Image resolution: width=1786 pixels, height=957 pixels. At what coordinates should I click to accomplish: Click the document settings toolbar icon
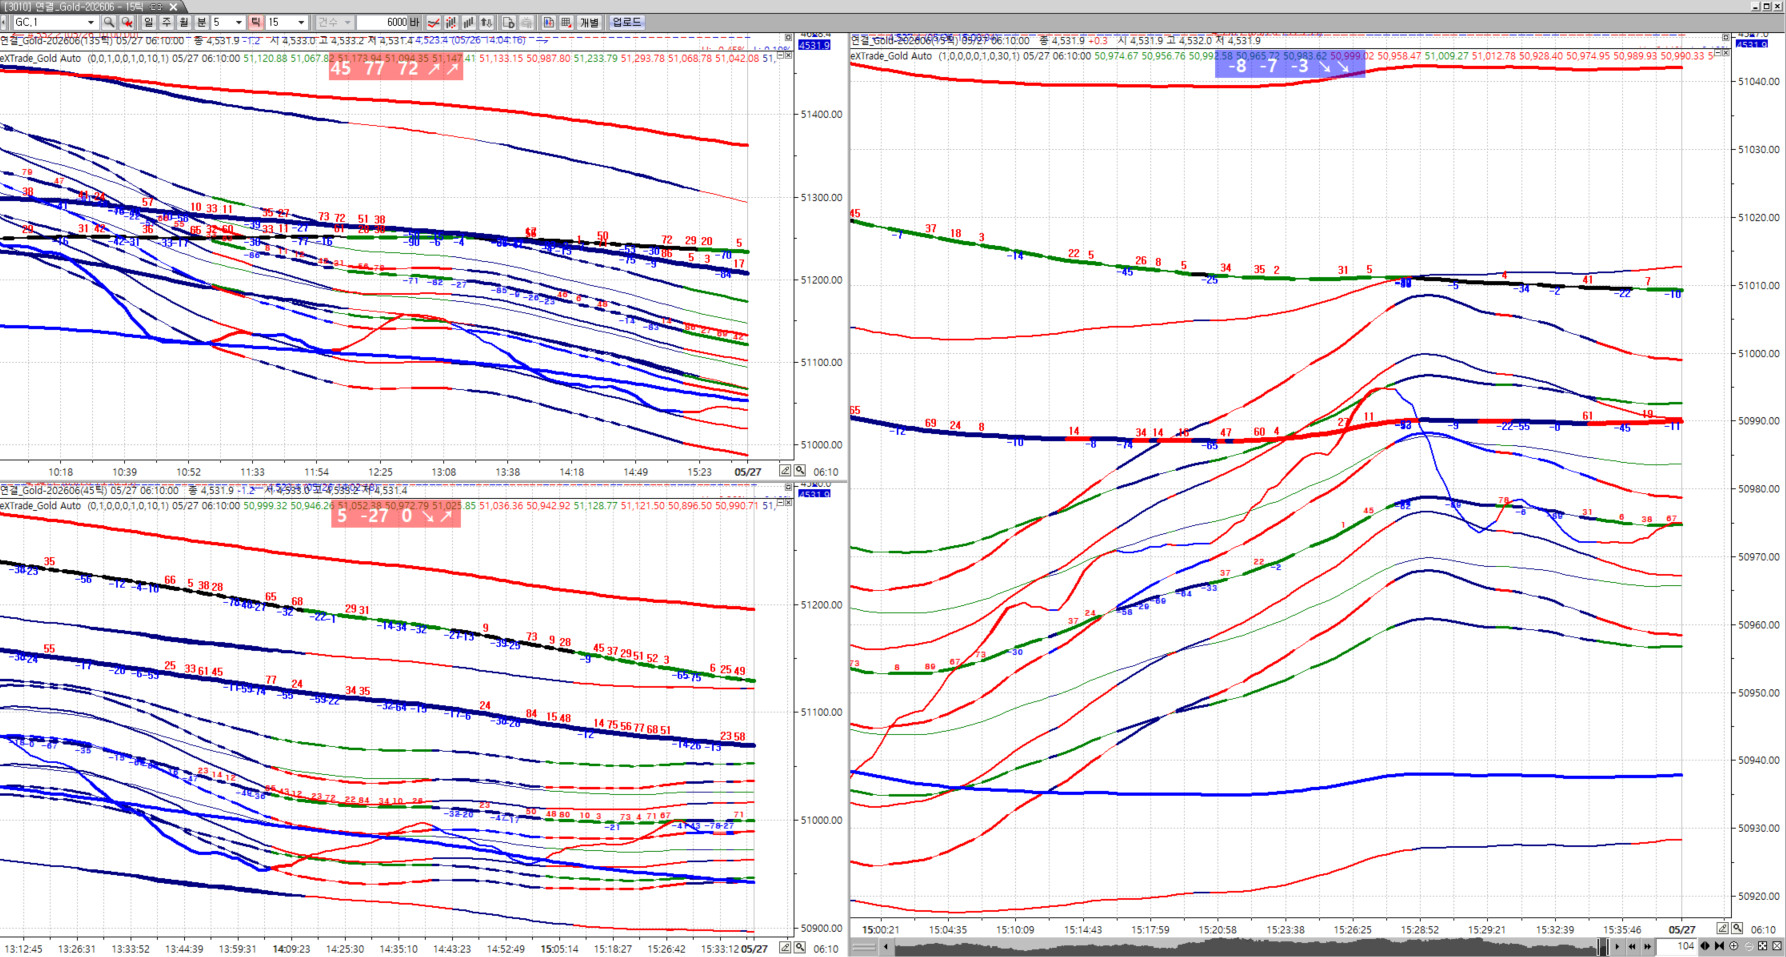point(508,22)
